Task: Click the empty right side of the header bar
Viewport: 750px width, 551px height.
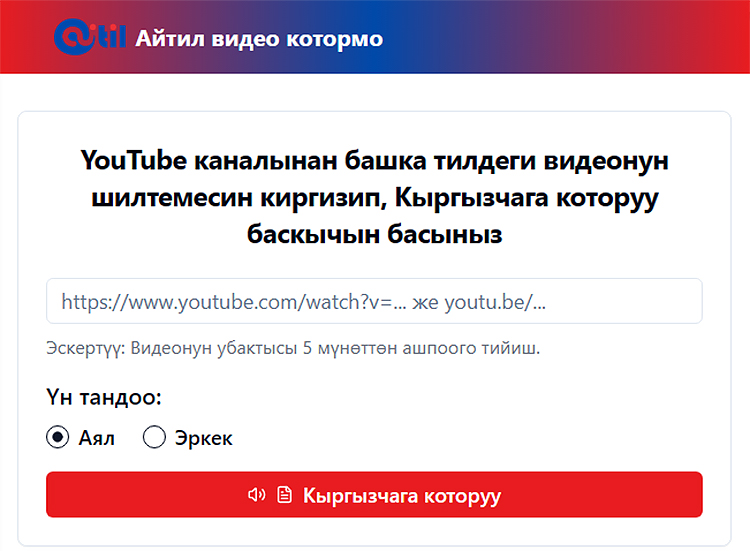Action: 600,38
